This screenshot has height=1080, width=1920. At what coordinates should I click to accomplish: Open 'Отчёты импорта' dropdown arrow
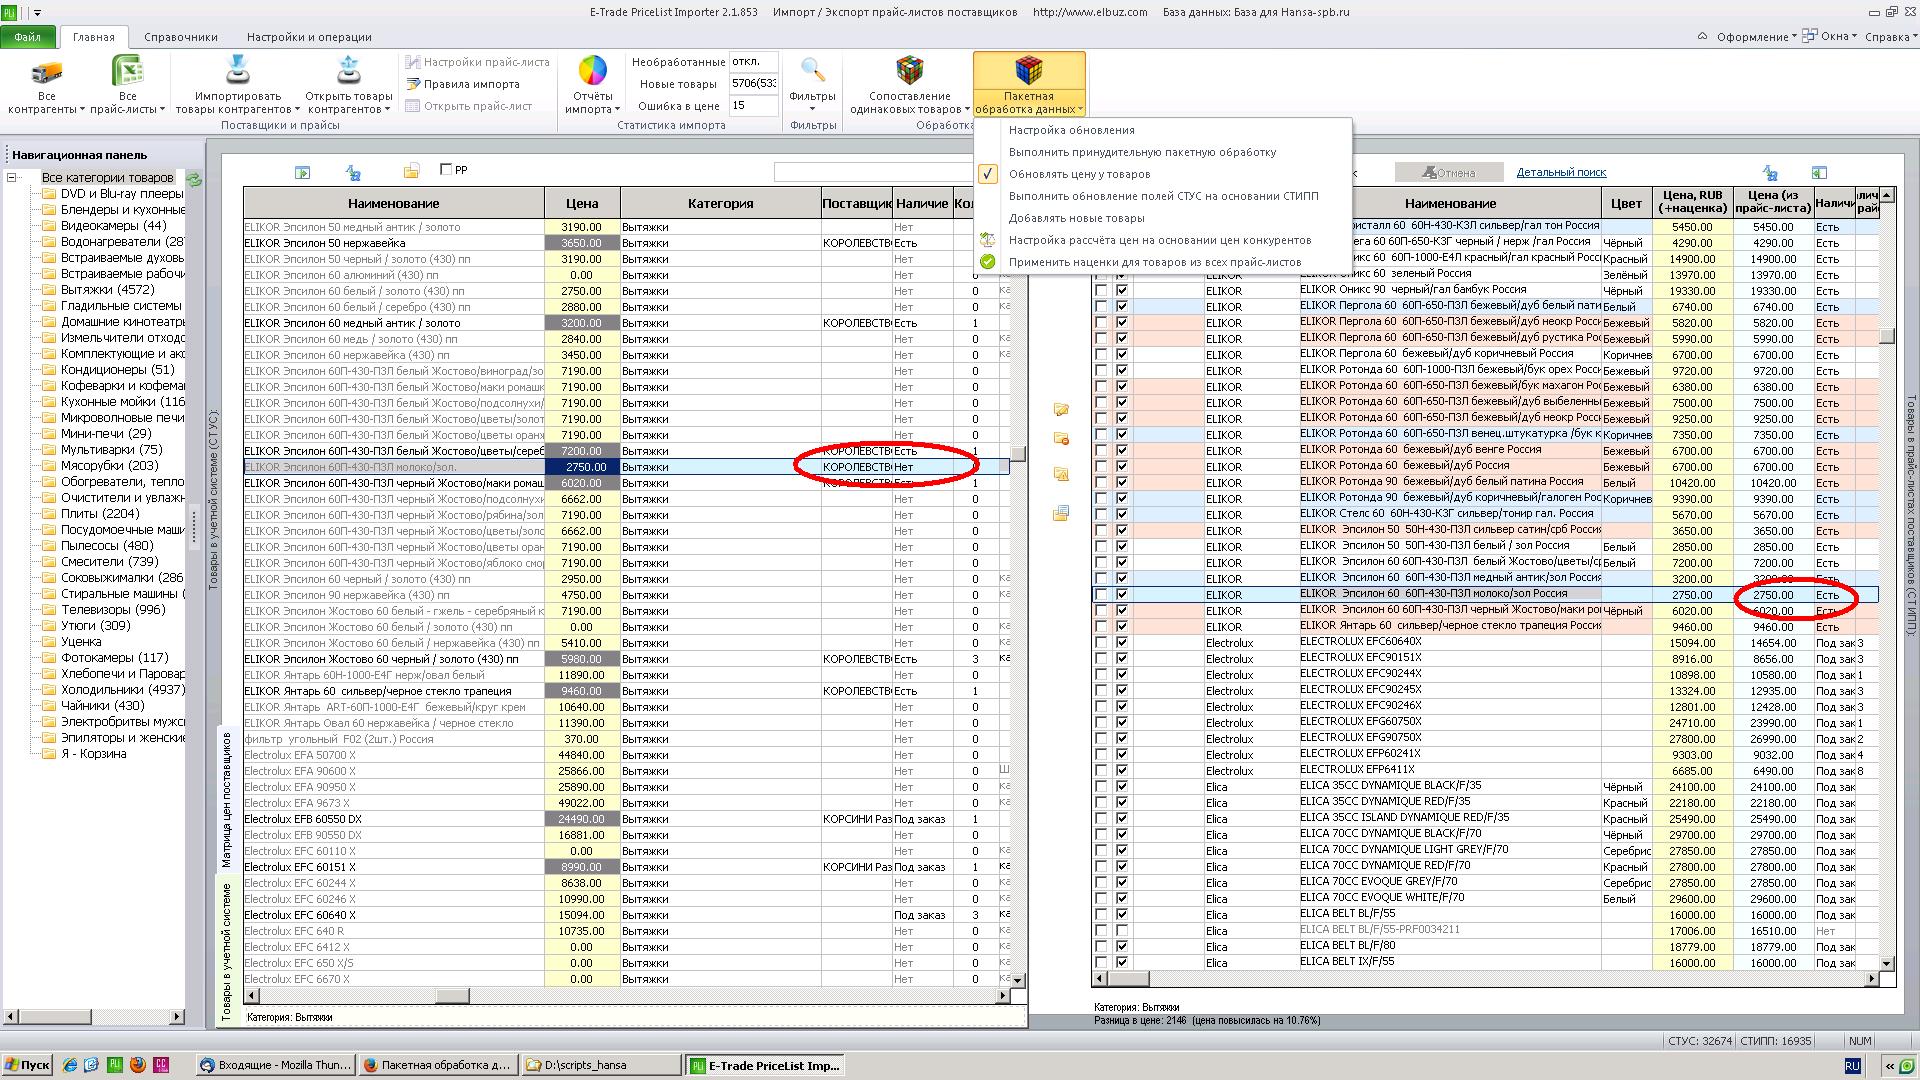click(617, 110)
